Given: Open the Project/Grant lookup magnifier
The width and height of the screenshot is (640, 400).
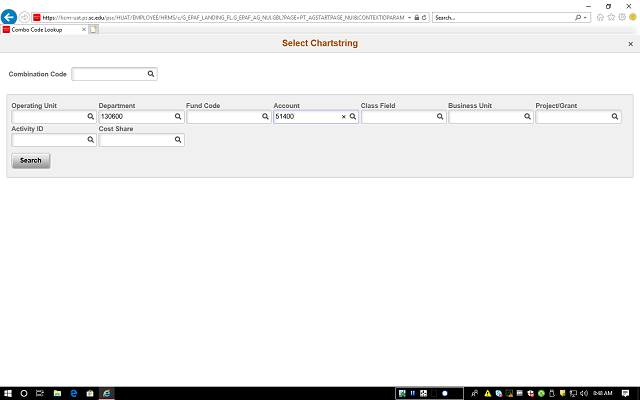Looking at the screenshot, I should (615, 116).
